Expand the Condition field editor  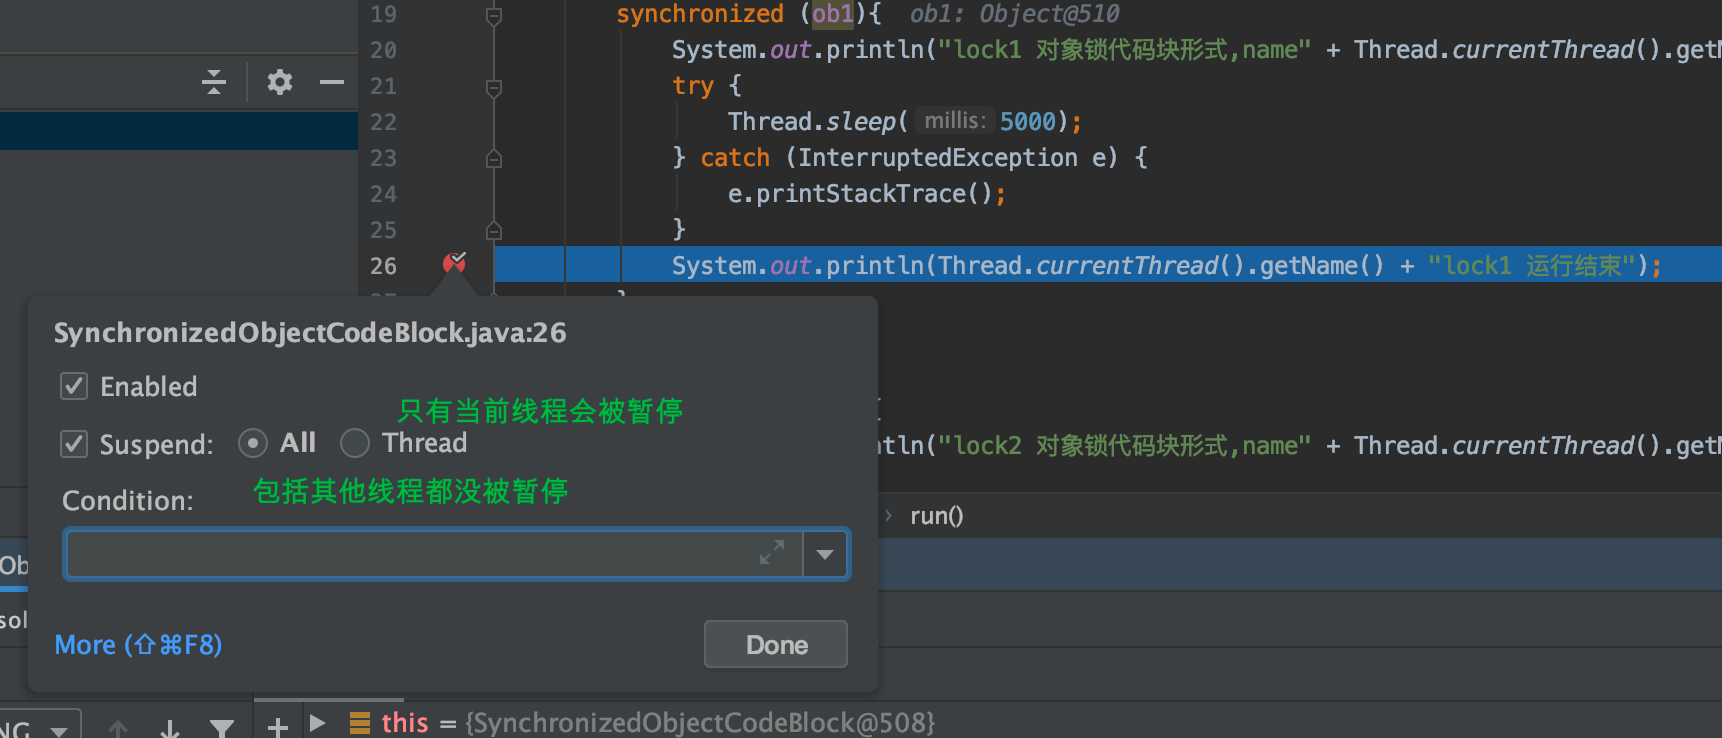coord(772,553)
